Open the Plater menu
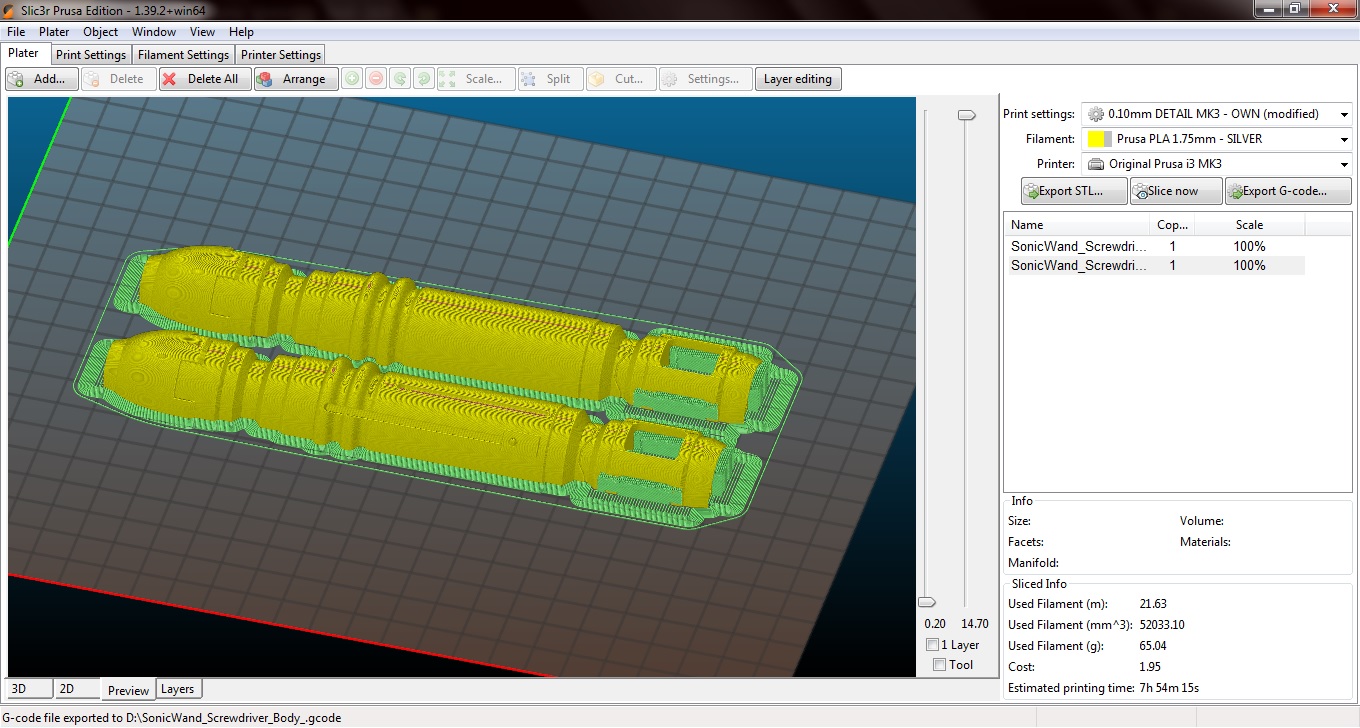This screenshot has height=728, width=1360. click(x=54, y=32)
